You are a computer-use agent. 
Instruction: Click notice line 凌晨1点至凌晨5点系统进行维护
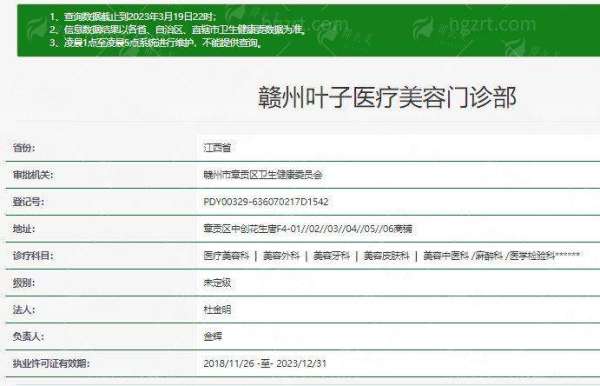point(155,42)
